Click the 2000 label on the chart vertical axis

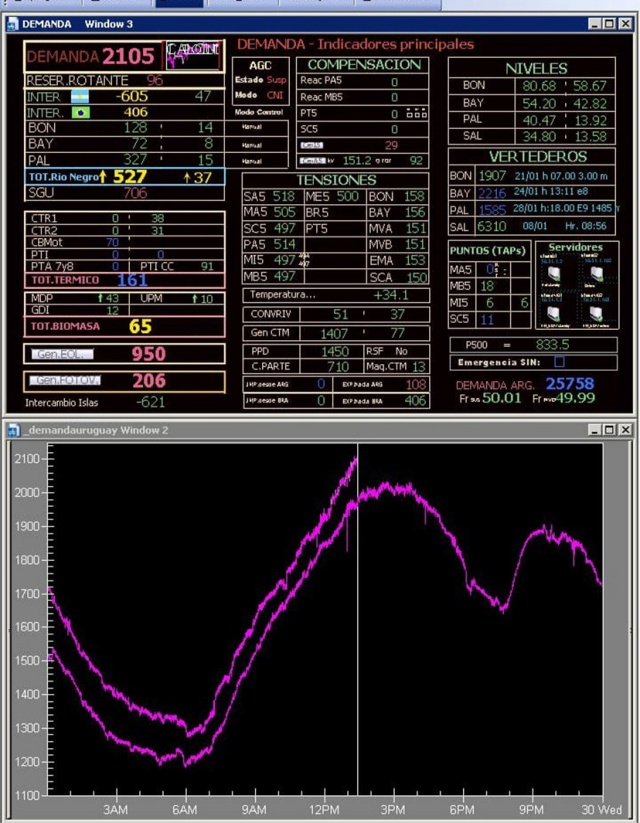pos(27,493)
